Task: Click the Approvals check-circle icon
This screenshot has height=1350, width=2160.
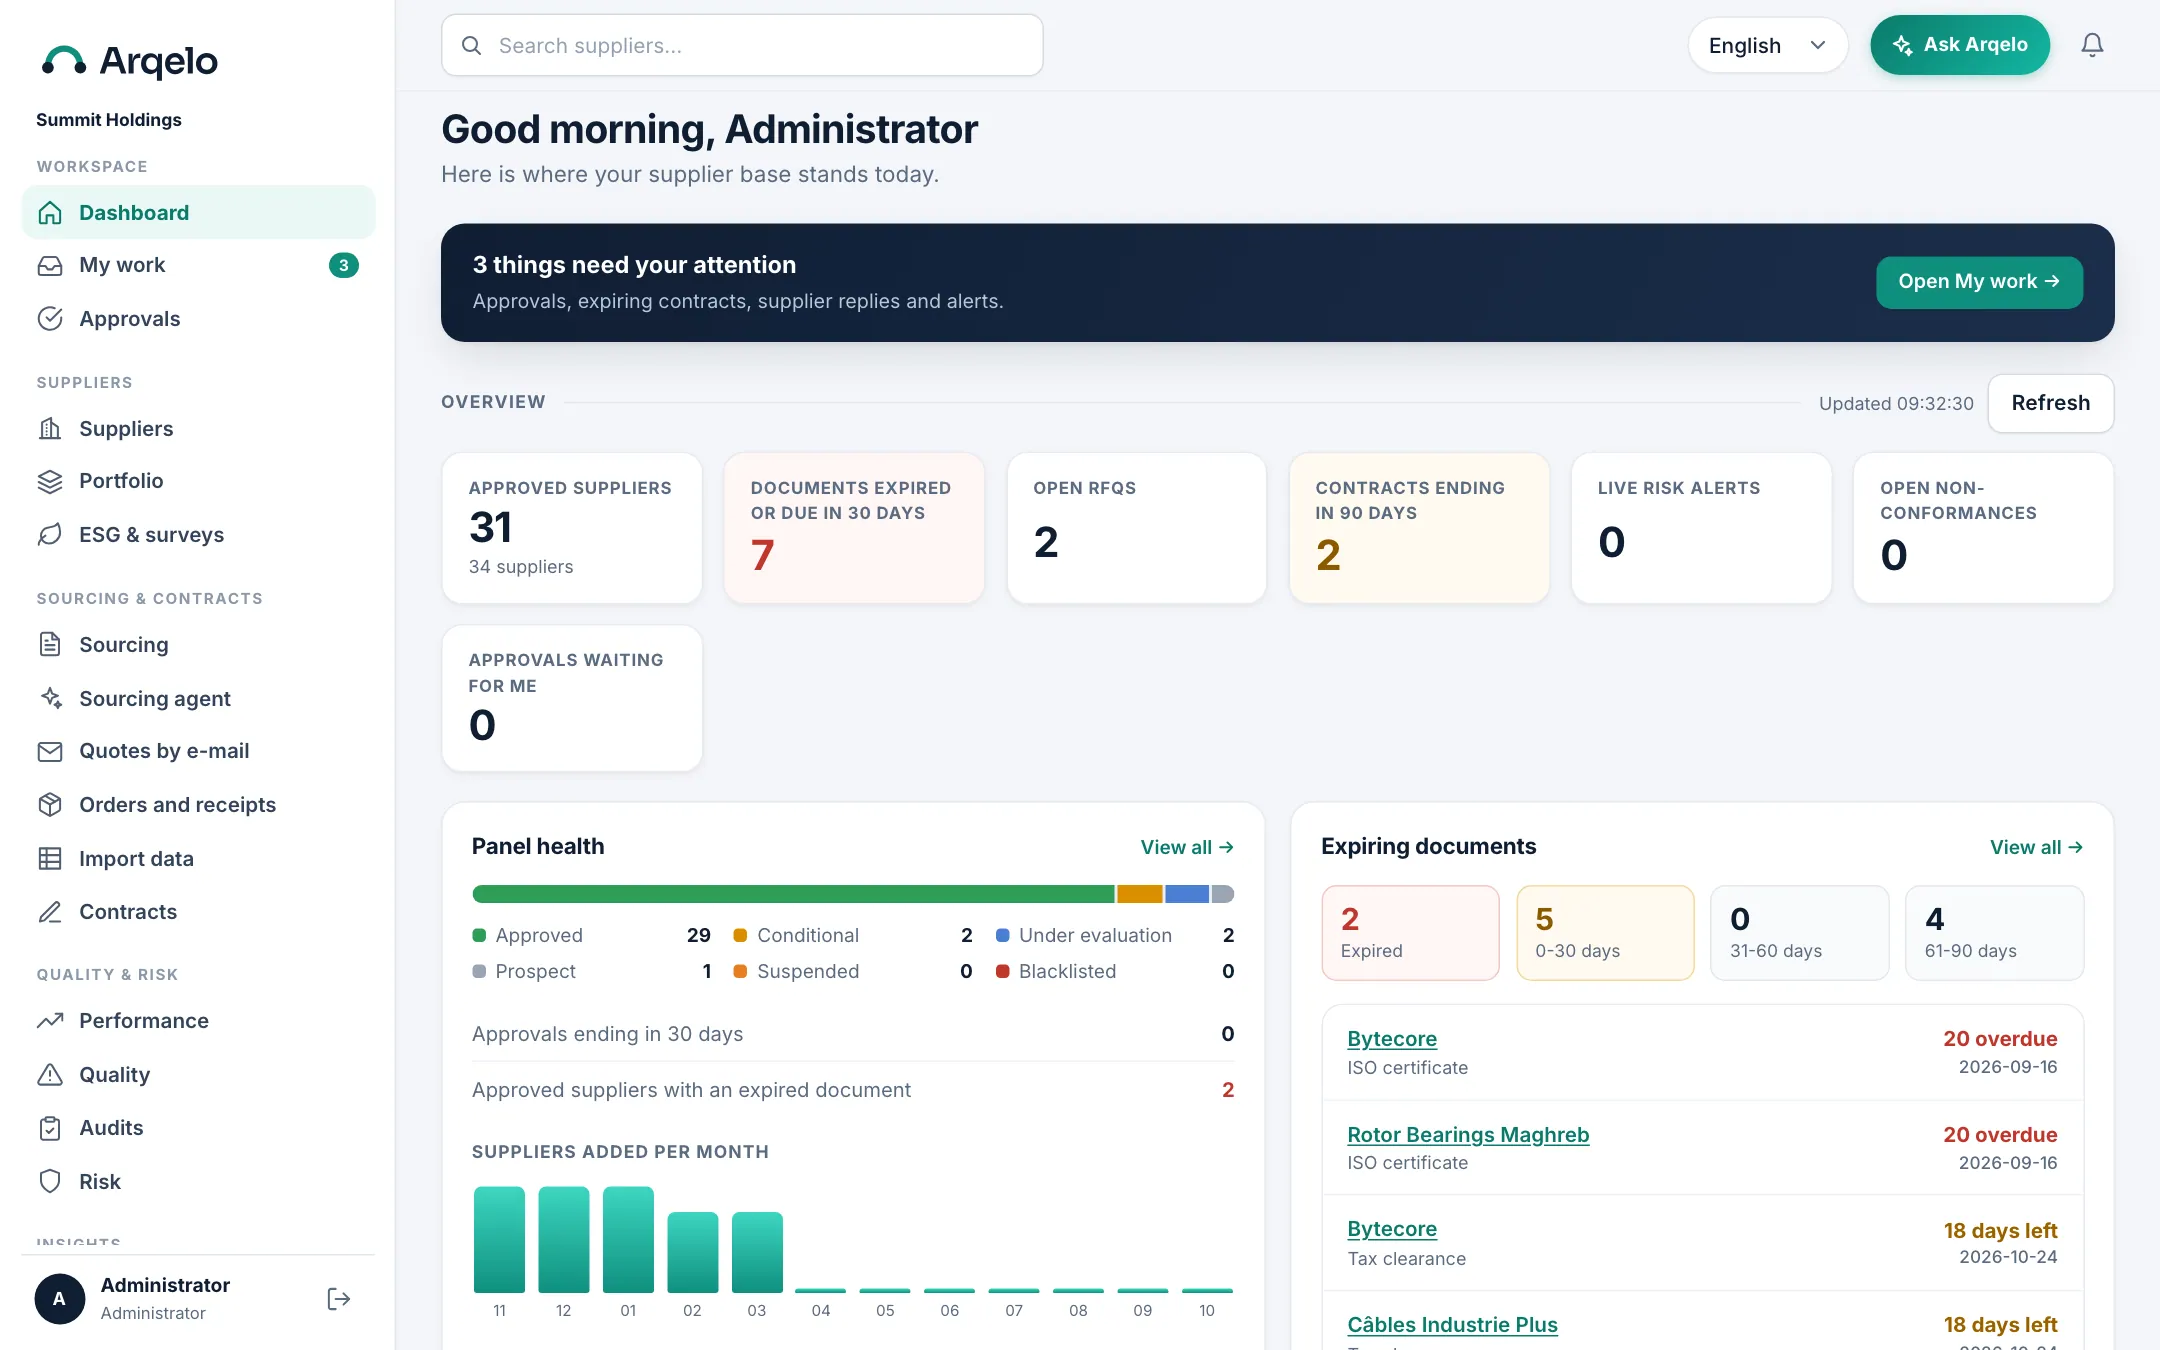Action: [x=50, y=319]
